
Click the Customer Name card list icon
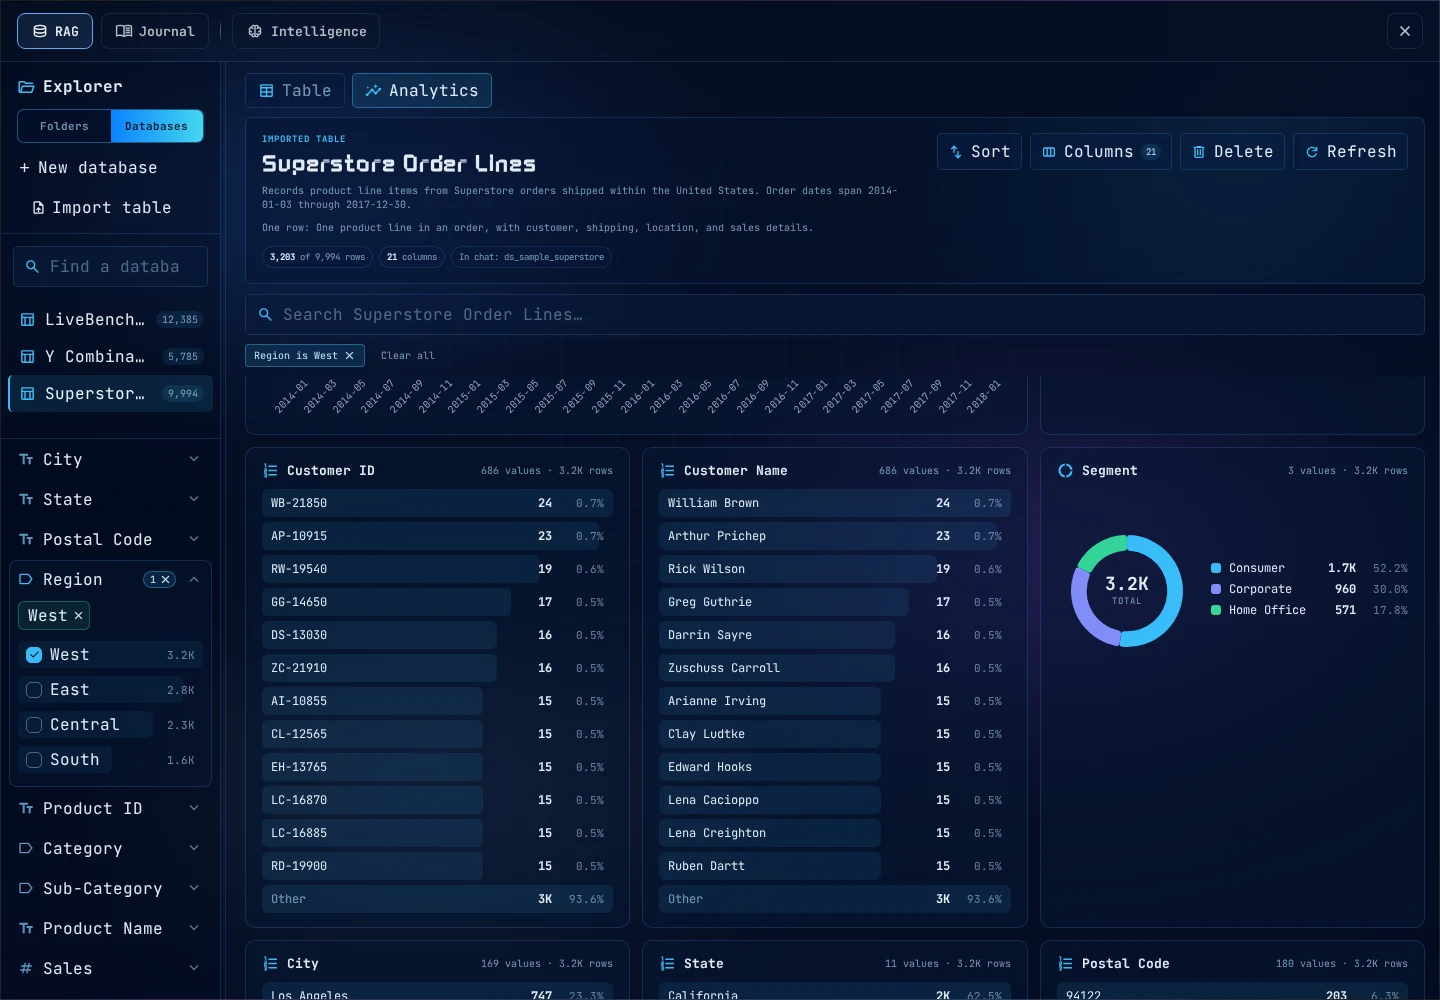(x=667, y=471)
